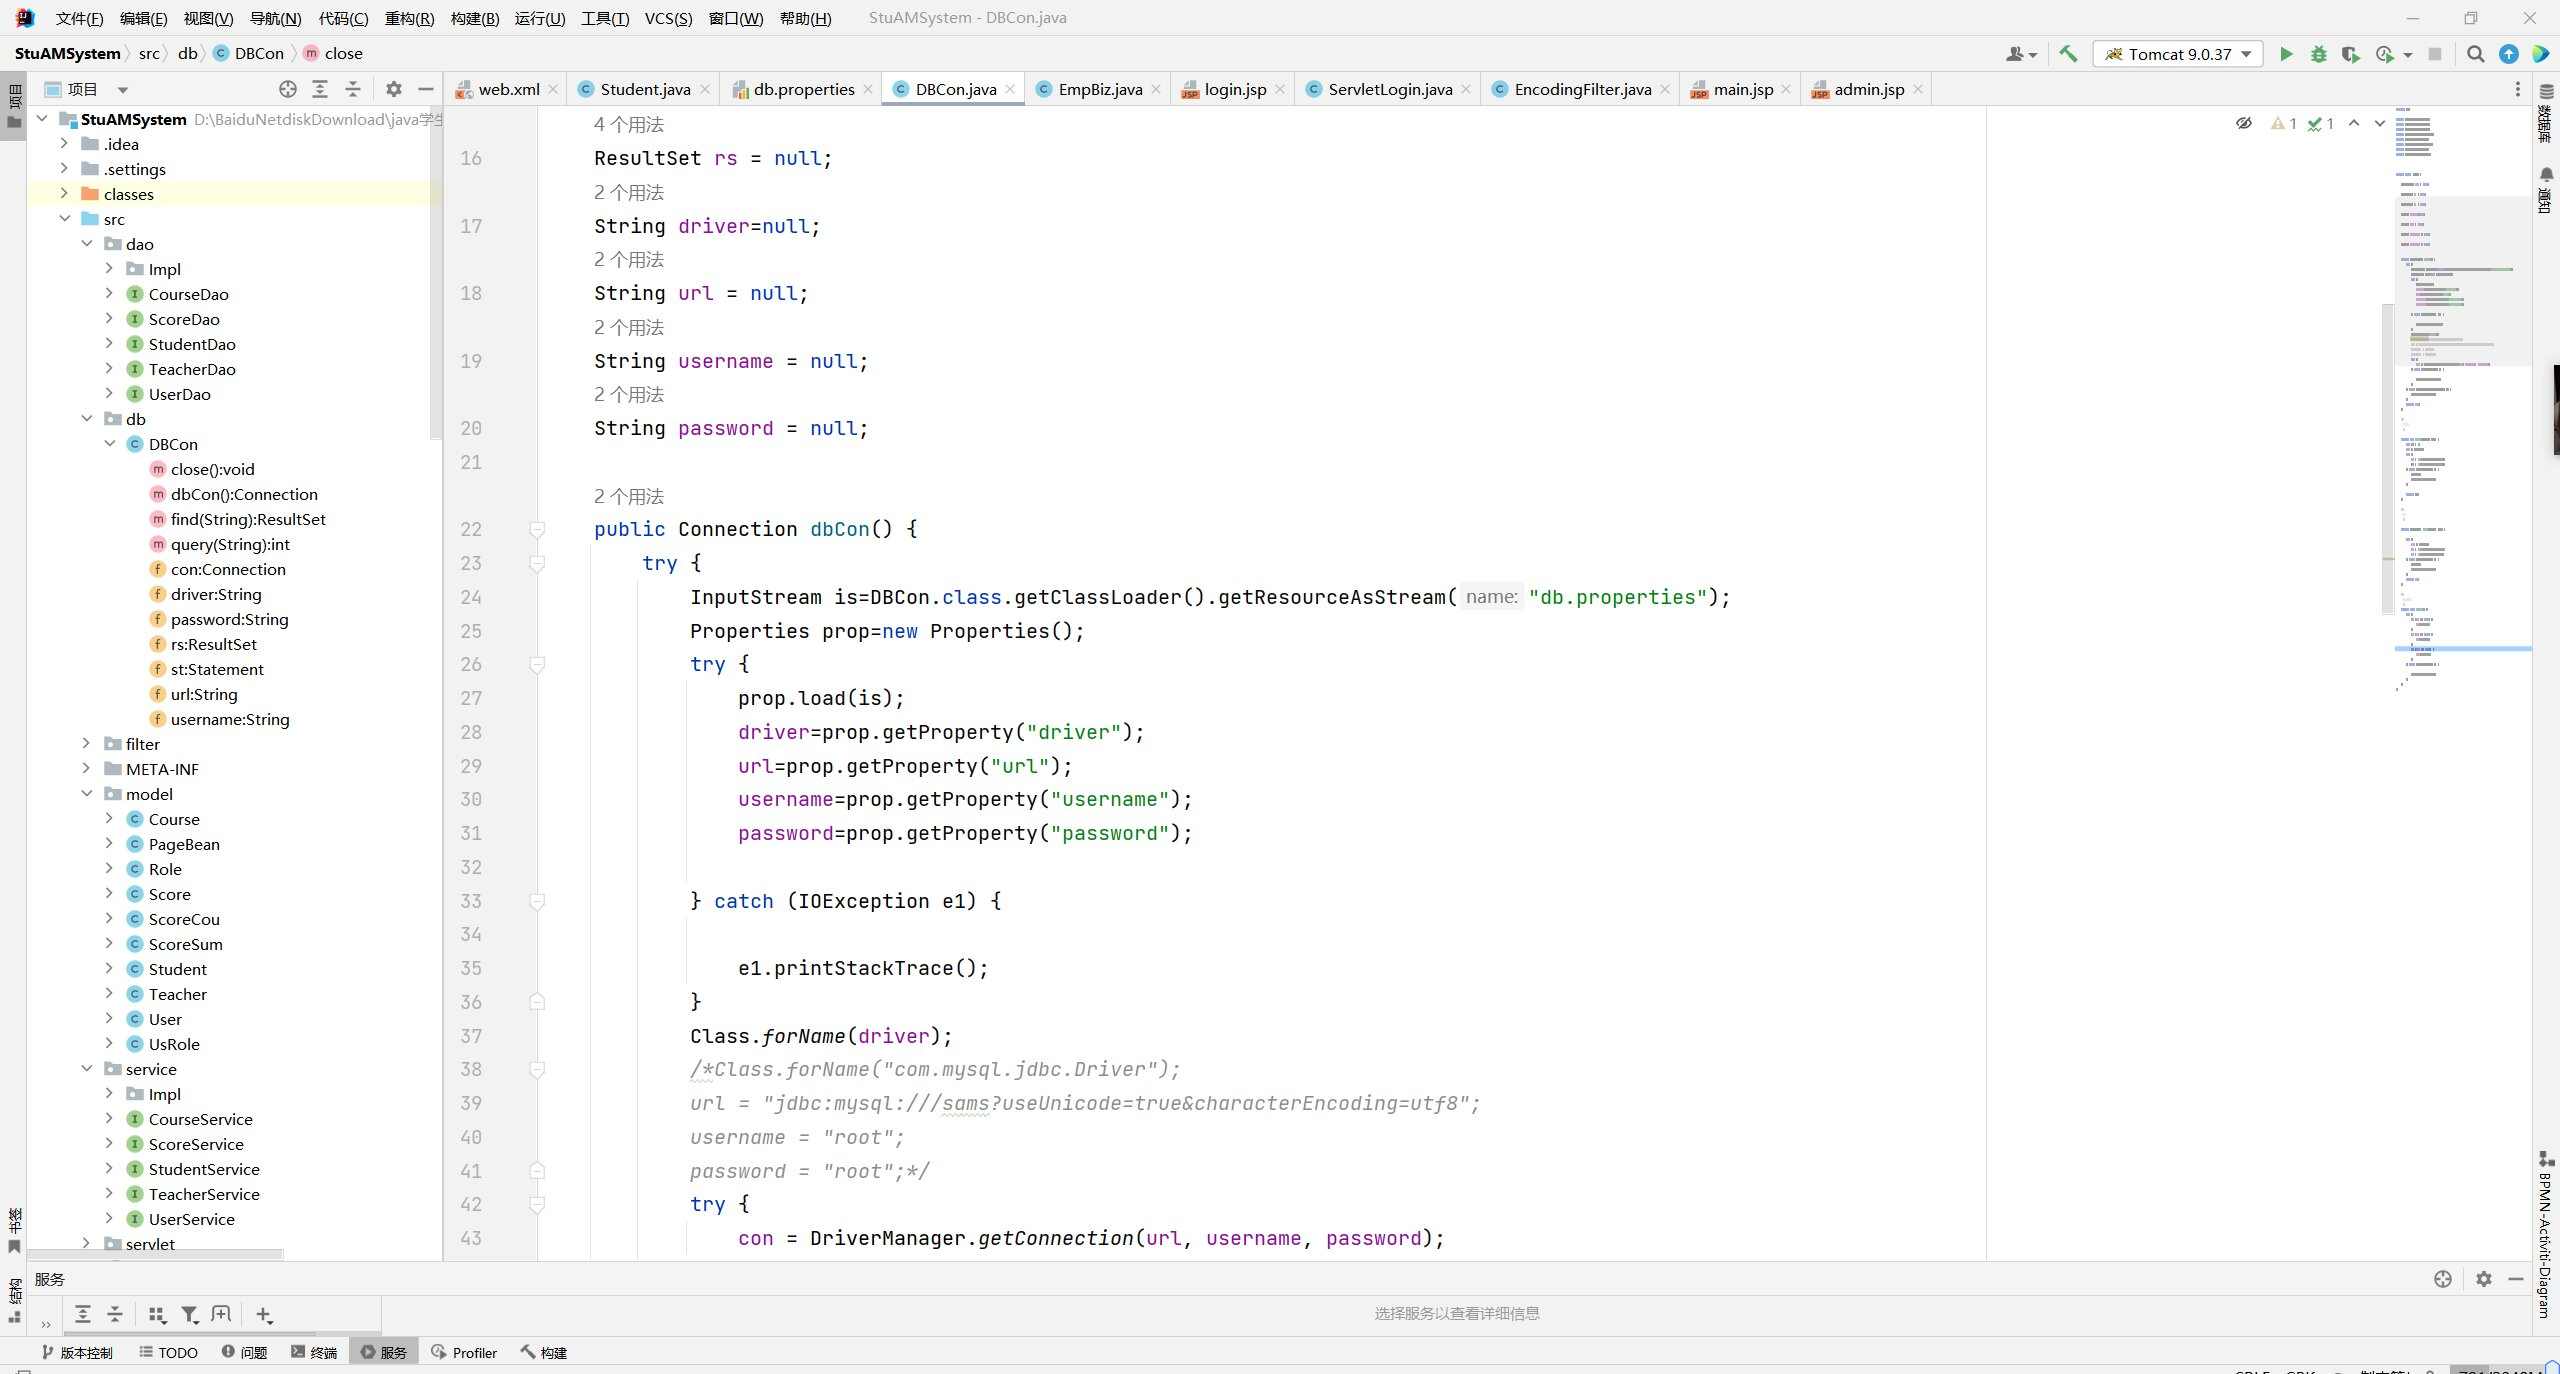Screen dimensions: 2560x1374
Task: Click the grey Stop square button
Action: click(x=2435, y=54)
